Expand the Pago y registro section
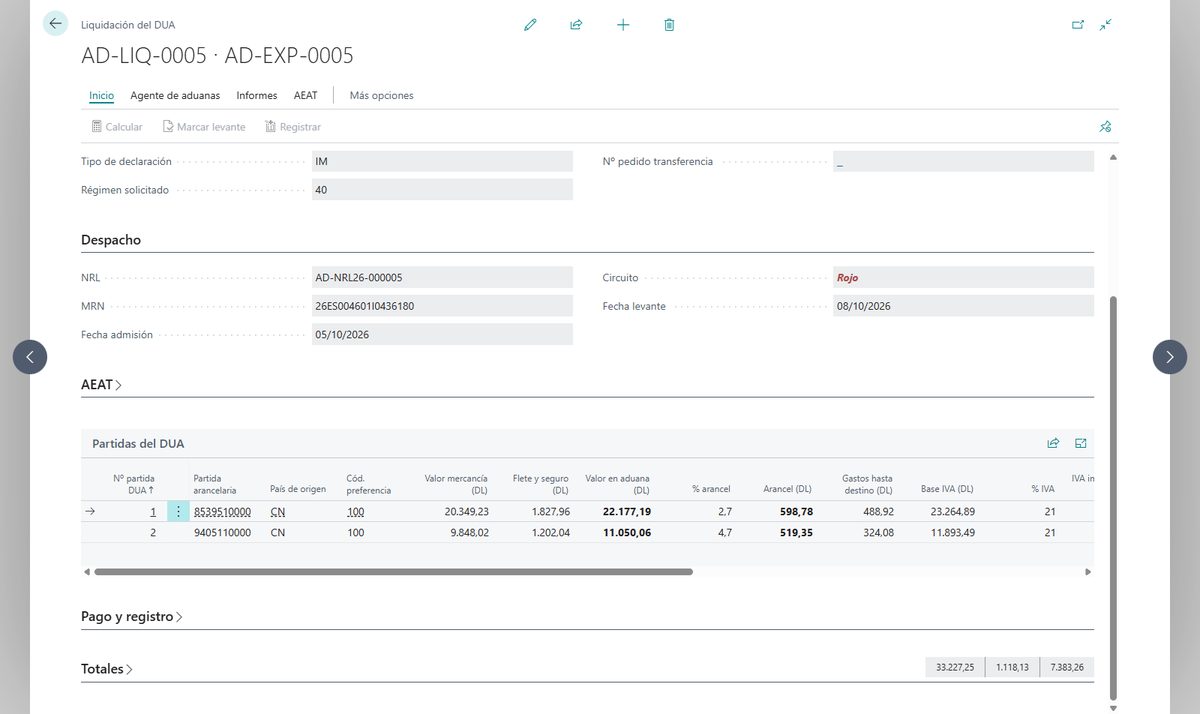Screen dimensions: 1200x714 pos(132,617)
